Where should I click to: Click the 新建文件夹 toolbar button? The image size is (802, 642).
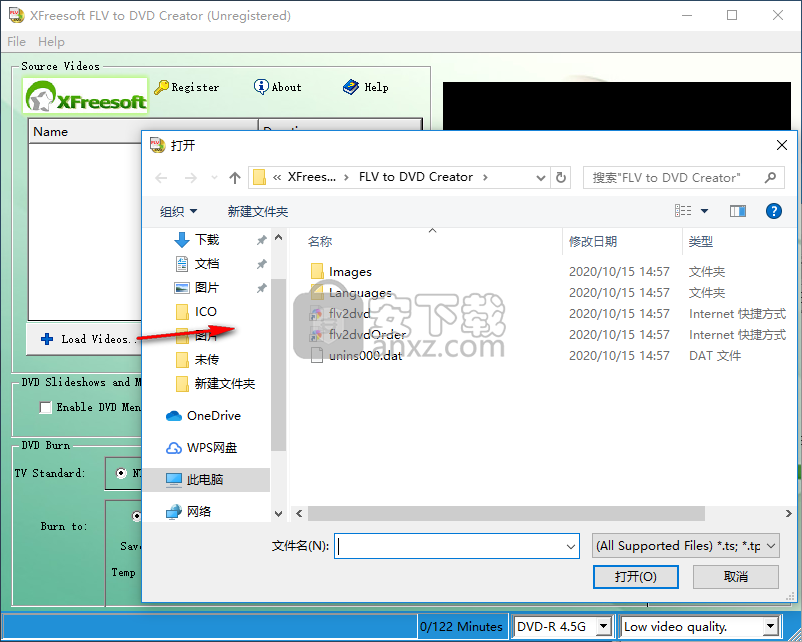coord(258,211)
